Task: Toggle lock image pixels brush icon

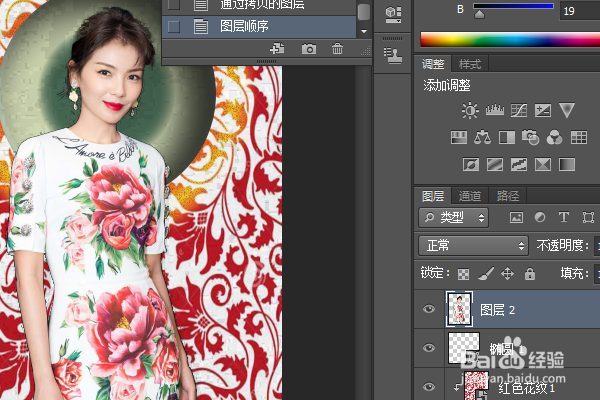Action: click(486, 273)
